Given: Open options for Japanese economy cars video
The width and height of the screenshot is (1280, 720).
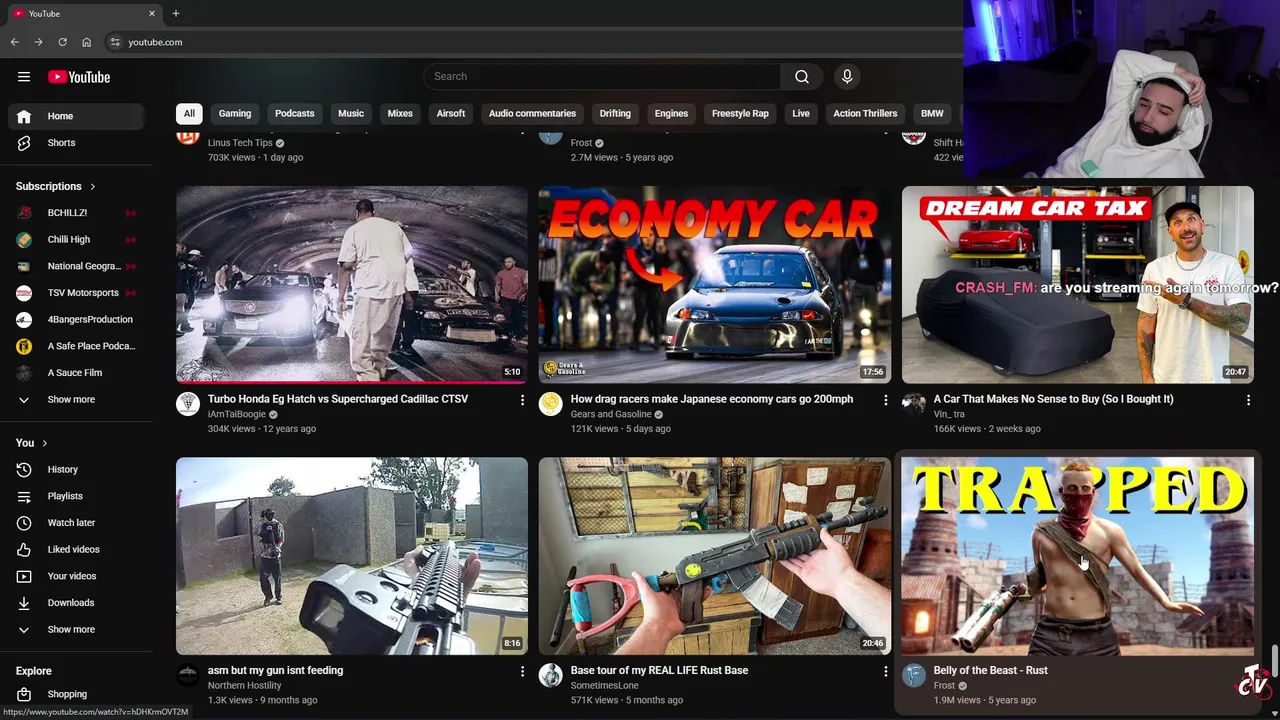Looking at the screenshot, I should click(885, 400).
